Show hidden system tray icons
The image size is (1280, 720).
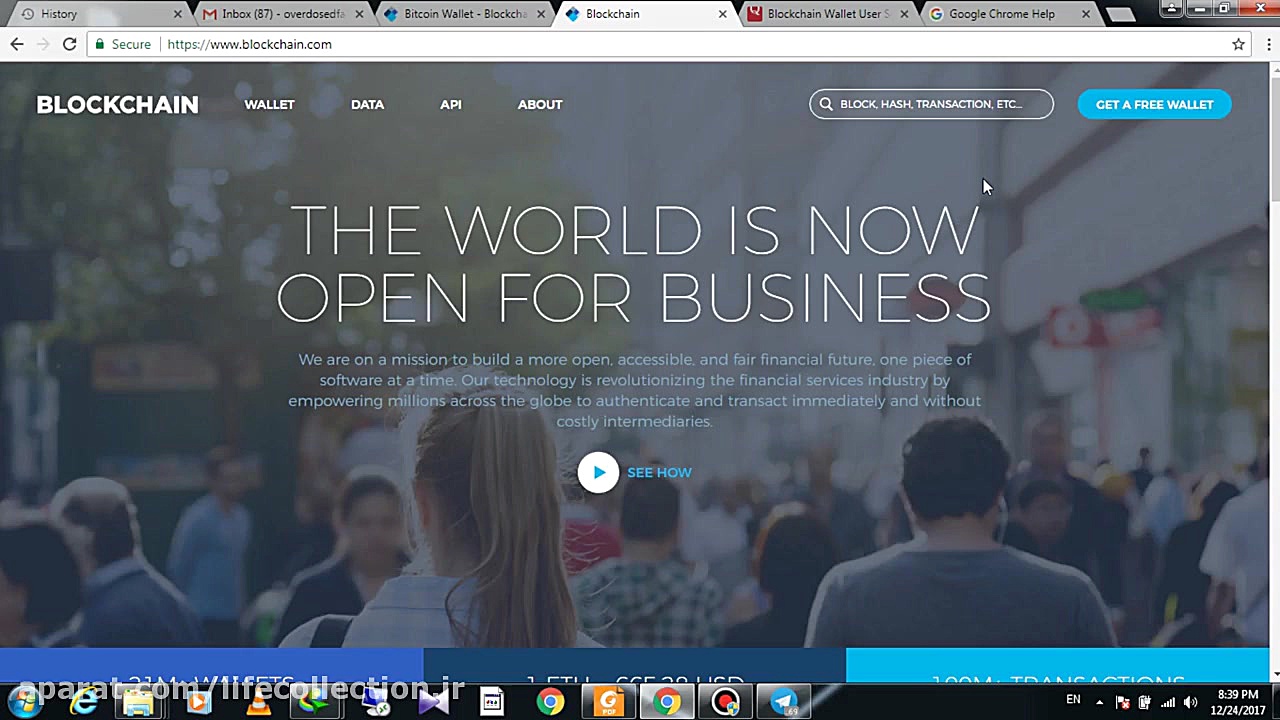pos(1099,702)
